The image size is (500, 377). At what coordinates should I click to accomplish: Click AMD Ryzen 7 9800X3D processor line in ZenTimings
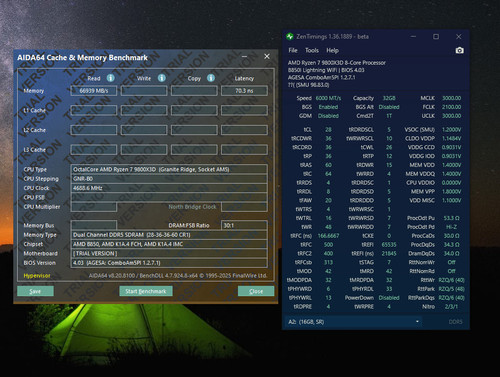click(337, 63)
